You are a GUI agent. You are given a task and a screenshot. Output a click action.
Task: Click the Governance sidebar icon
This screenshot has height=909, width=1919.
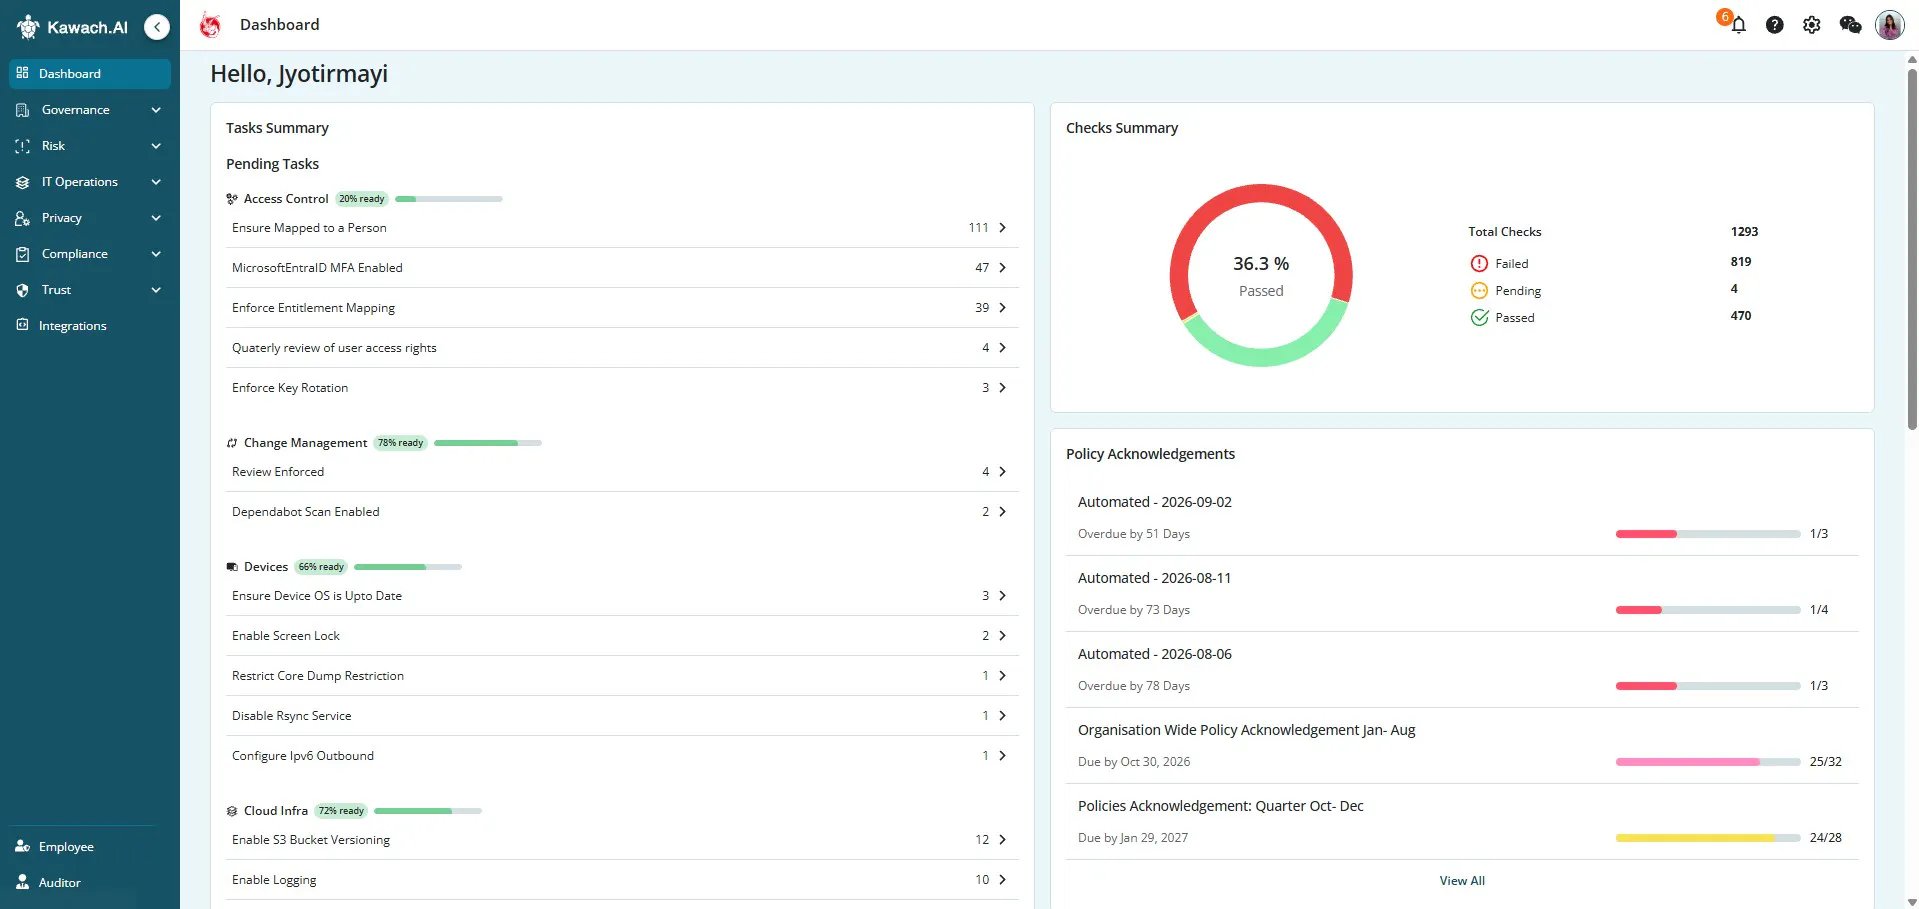tap(23, 110)
